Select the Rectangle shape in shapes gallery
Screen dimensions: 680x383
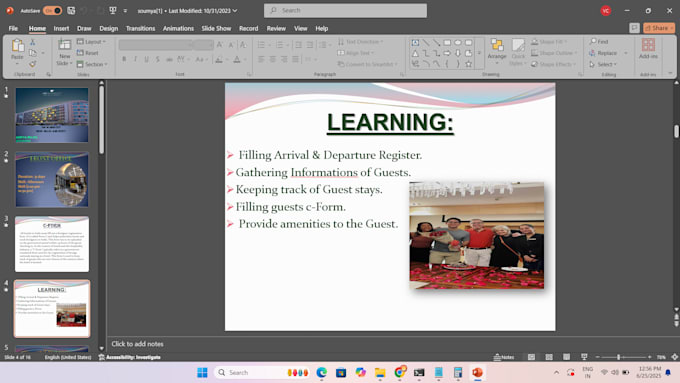point(447,43)
